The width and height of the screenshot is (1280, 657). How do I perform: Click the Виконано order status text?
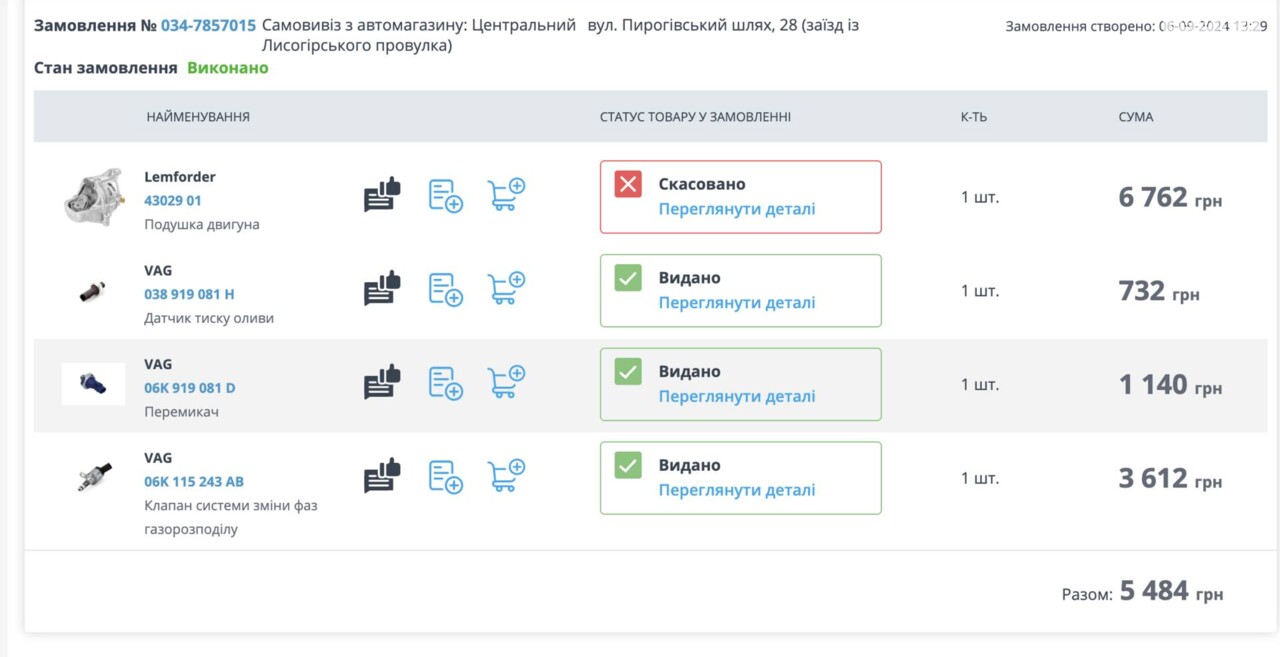click(x=228, y=68)
